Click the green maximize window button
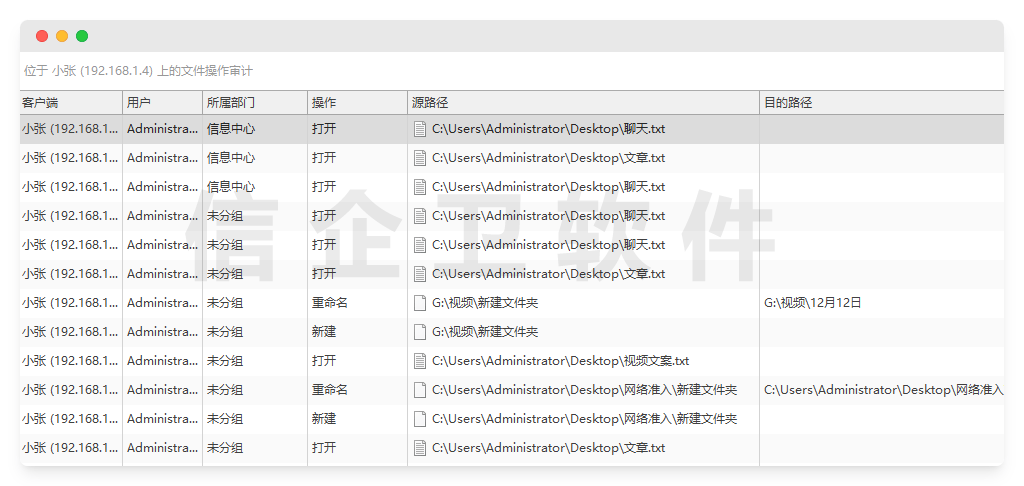 click(x=82, y=36)
